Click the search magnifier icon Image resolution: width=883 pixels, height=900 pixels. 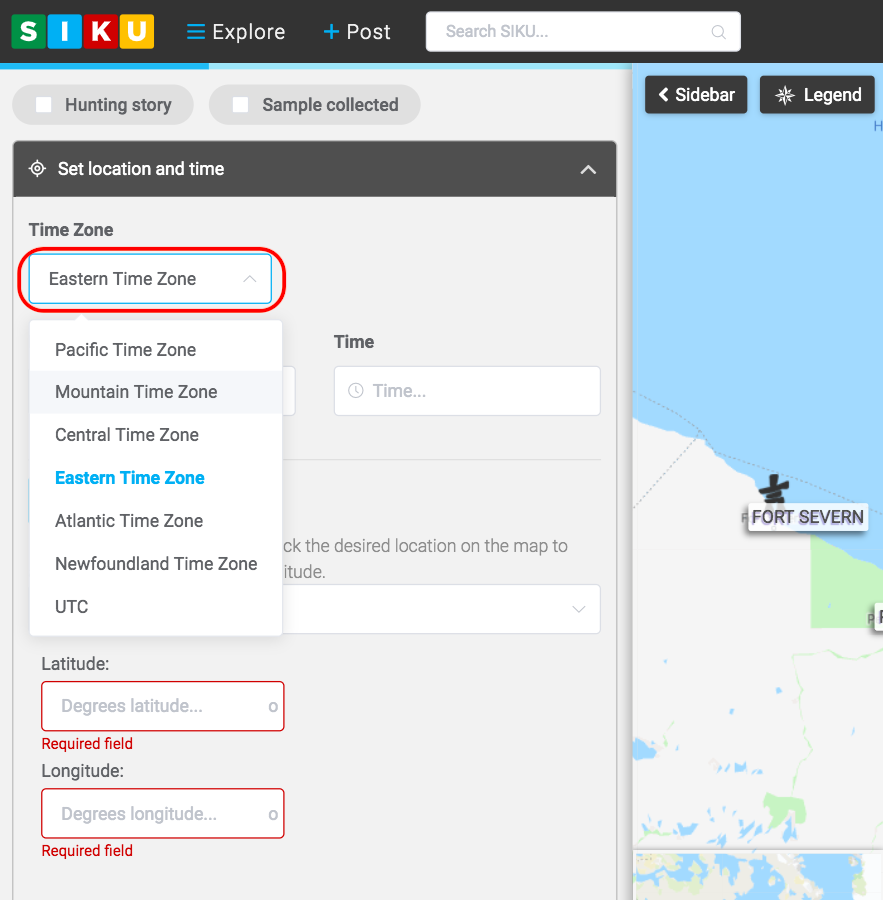718,32
